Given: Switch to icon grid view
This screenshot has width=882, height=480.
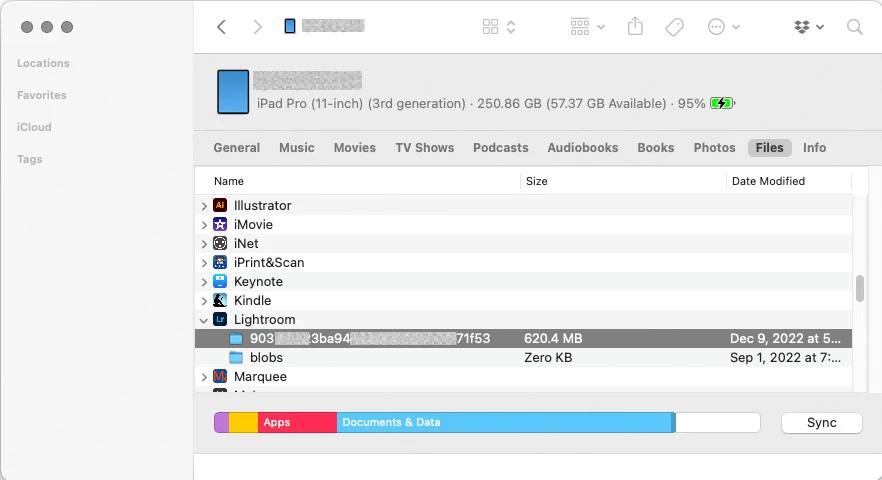Looking at the screenshot, I should click(x=490, y=26).
